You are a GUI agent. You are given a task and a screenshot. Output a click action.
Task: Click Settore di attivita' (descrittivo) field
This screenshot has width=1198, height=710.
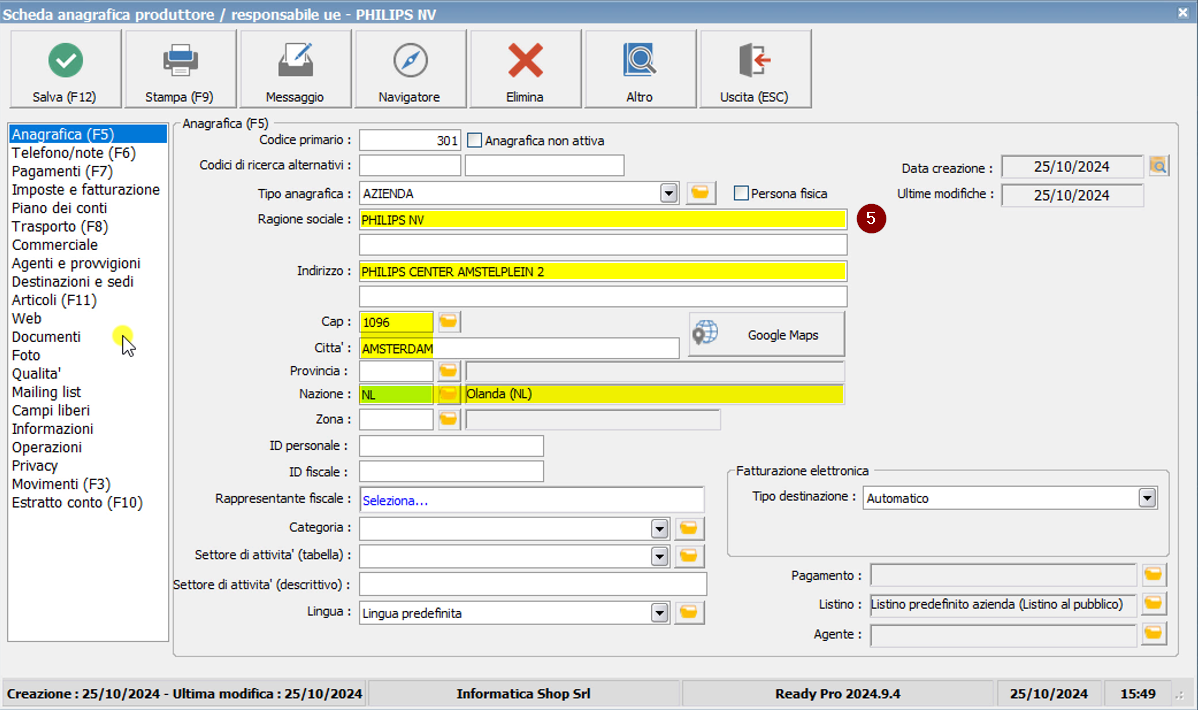[533, 584]
